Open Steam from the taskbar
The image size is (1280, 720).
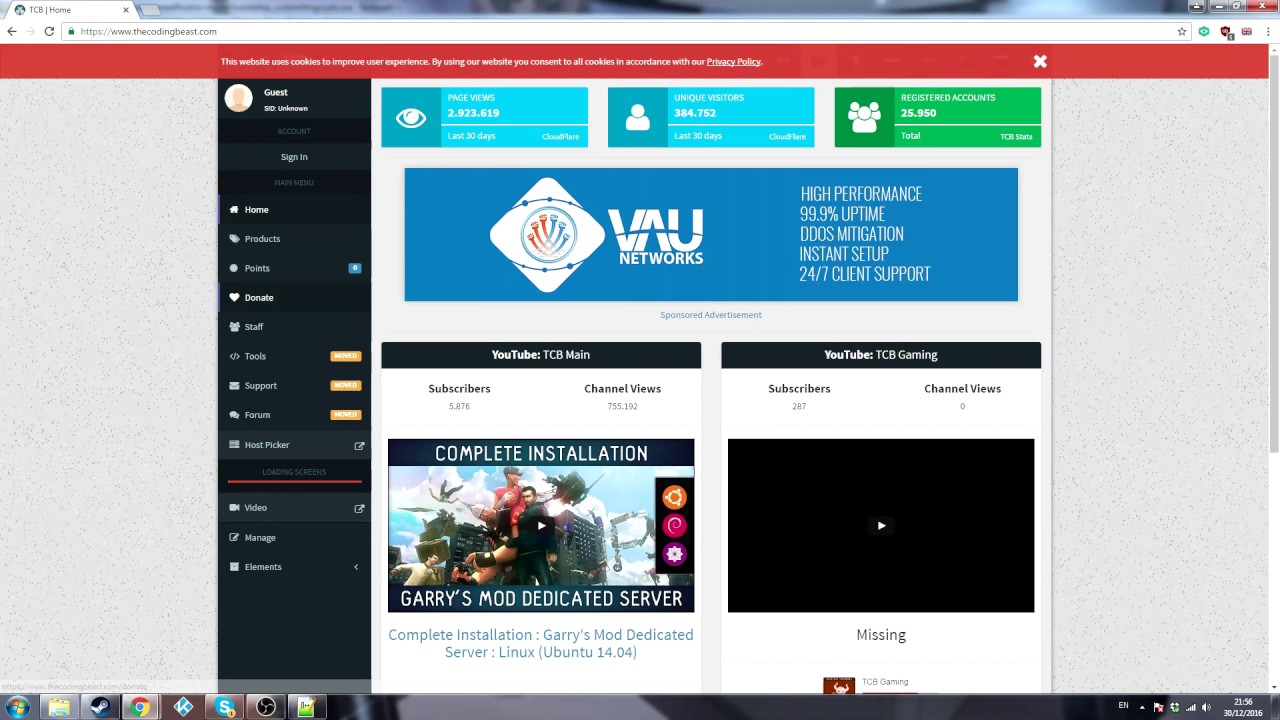coord(100,707)
